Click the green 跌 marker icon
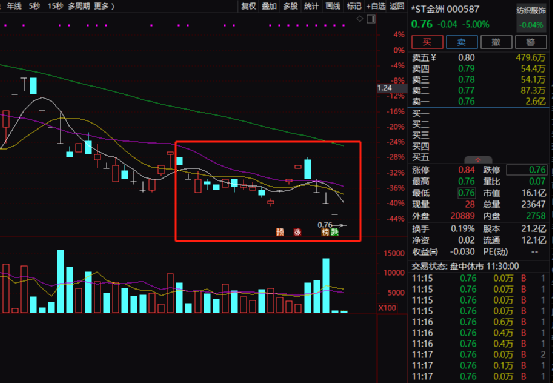This screenshot has height=383, width=553. [x=335, y=232]
